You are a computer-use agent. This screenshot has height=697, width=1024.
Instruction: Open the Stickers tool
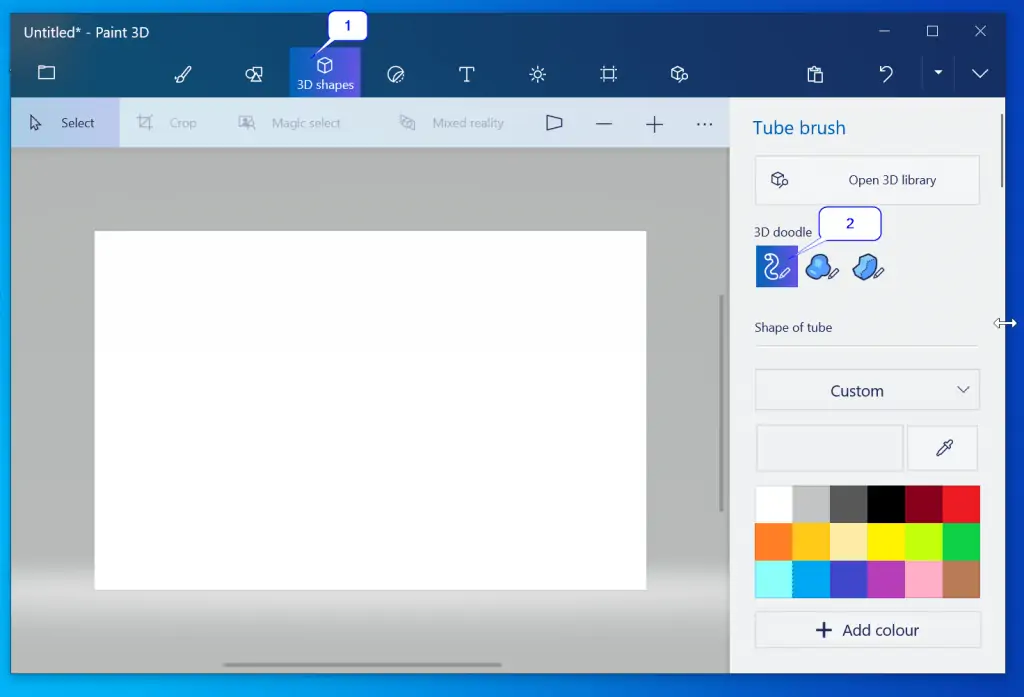pos(396,74)
